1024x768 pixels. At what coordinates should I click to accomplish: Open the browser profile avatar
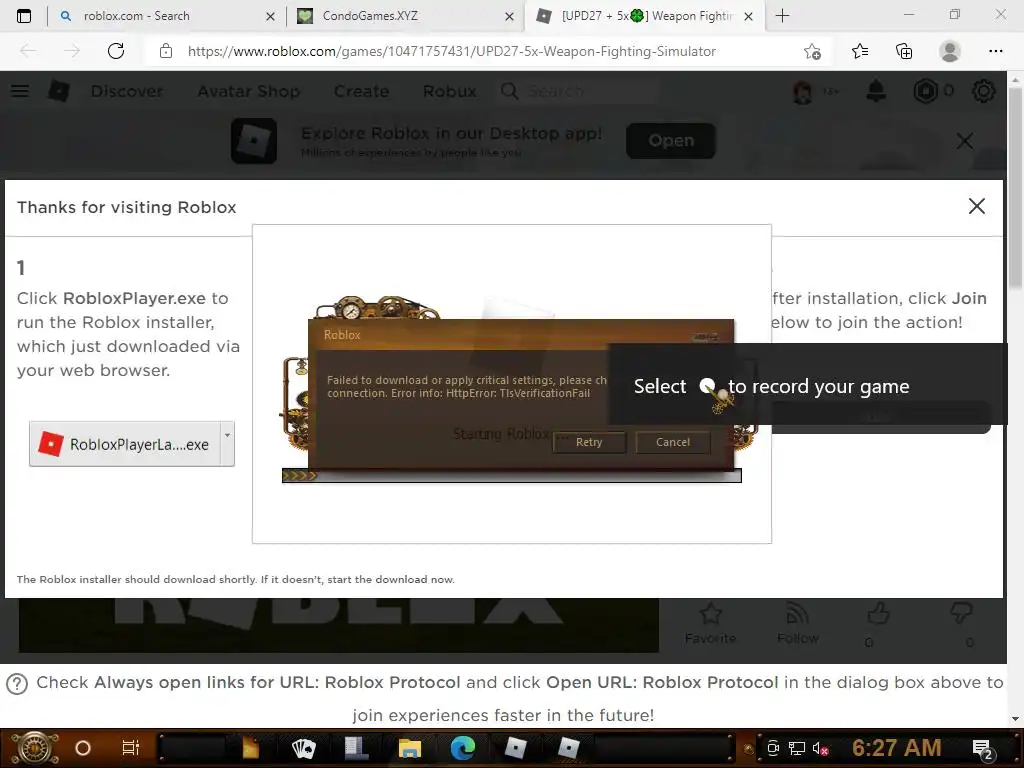[950, 51]
